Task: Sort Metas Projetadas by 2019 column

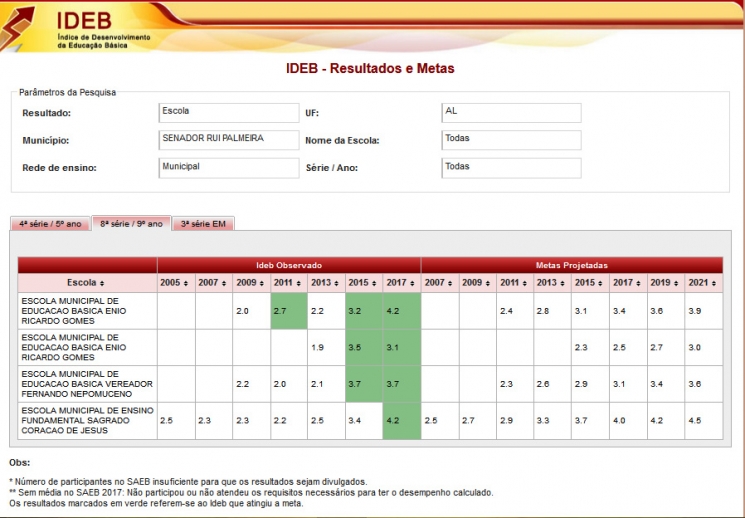Action: click(666, 283)
